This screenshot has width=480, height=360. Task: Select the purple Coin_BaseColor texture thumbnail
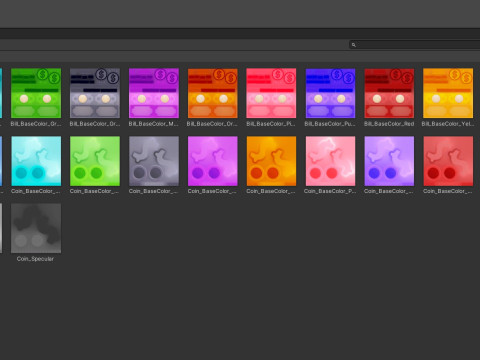[x=389, y=161]
